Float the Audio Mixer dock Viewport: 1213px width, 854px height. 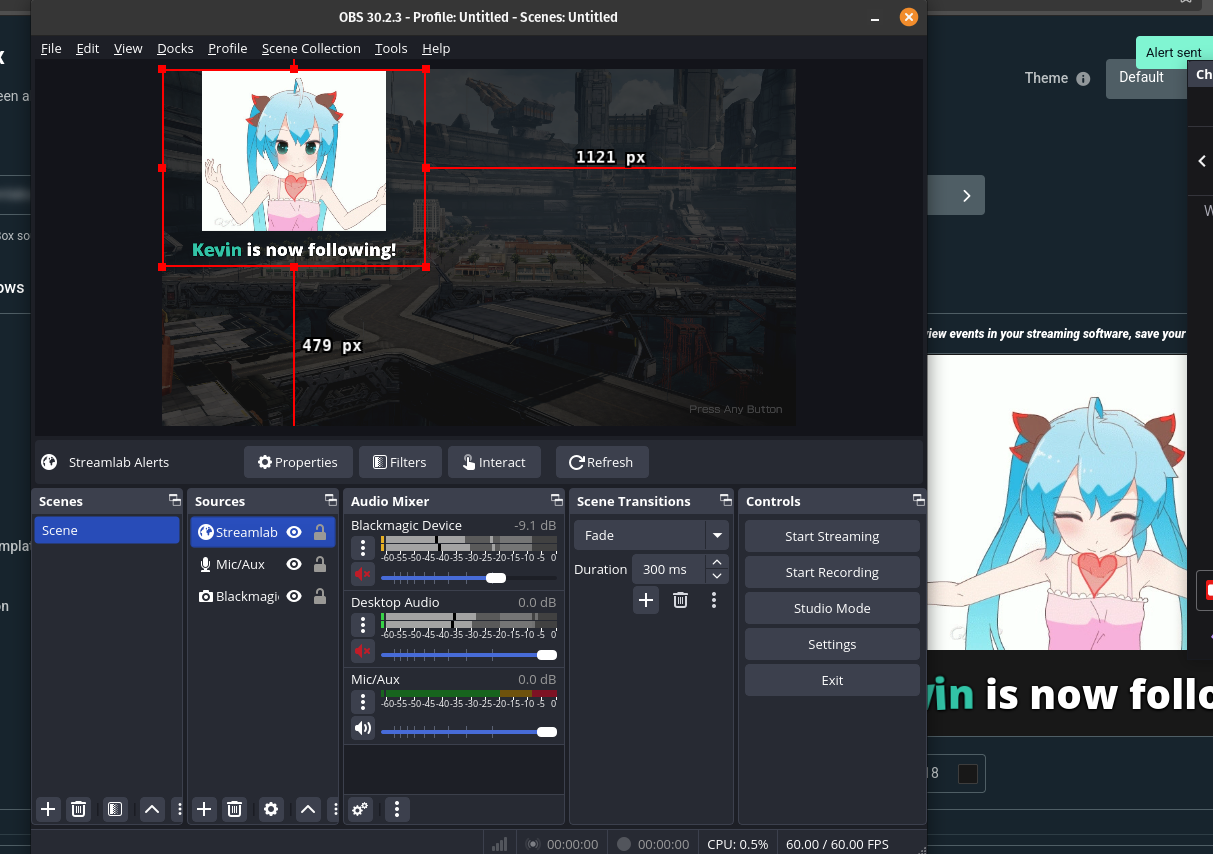point(556,501)
